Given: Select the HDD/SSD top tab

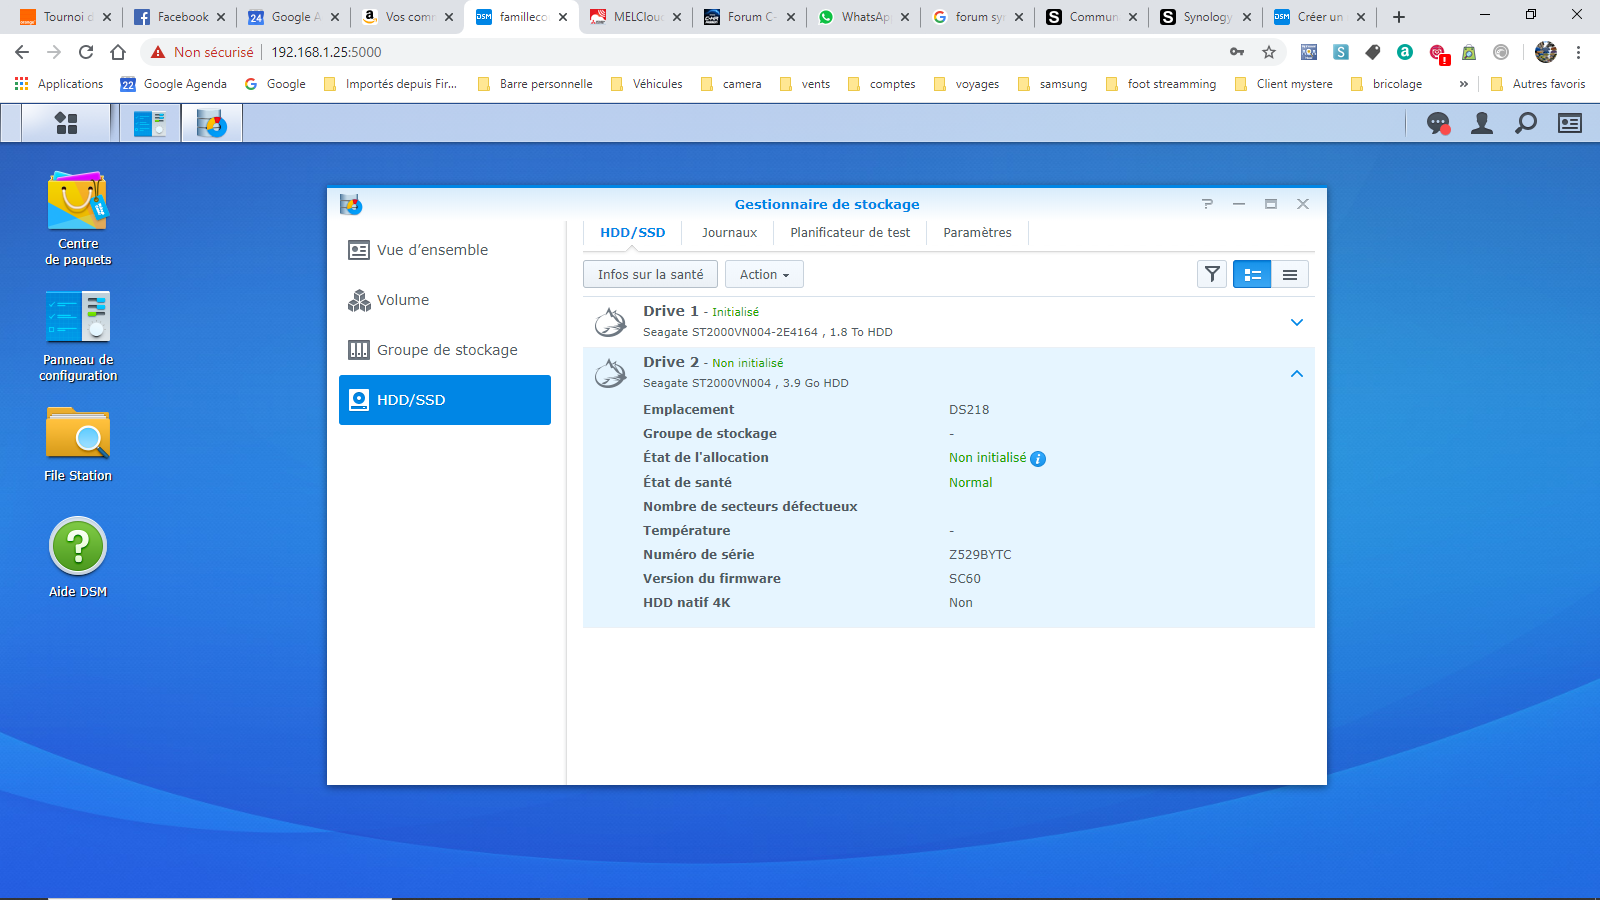Looking at the screenshot, I should click(x=633, y=233).
